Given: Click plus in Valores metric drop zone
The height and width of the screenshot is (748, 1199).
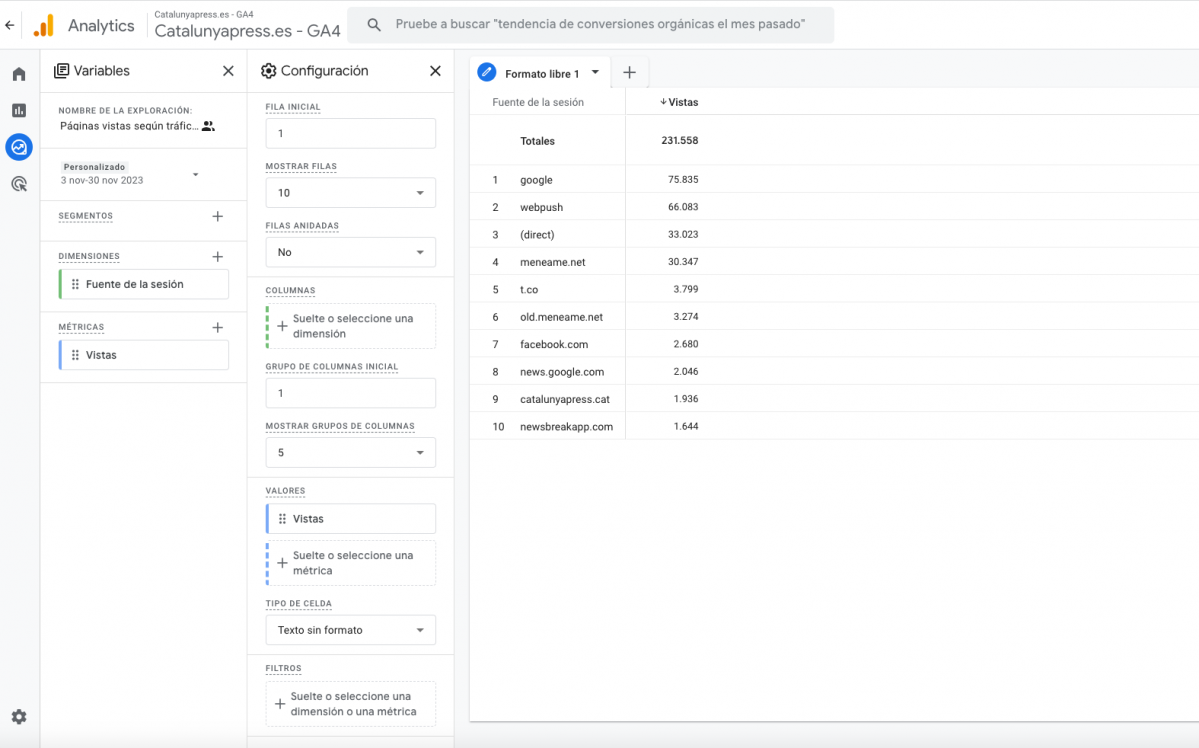Looking at the screenshot, I should pos(282,564).
